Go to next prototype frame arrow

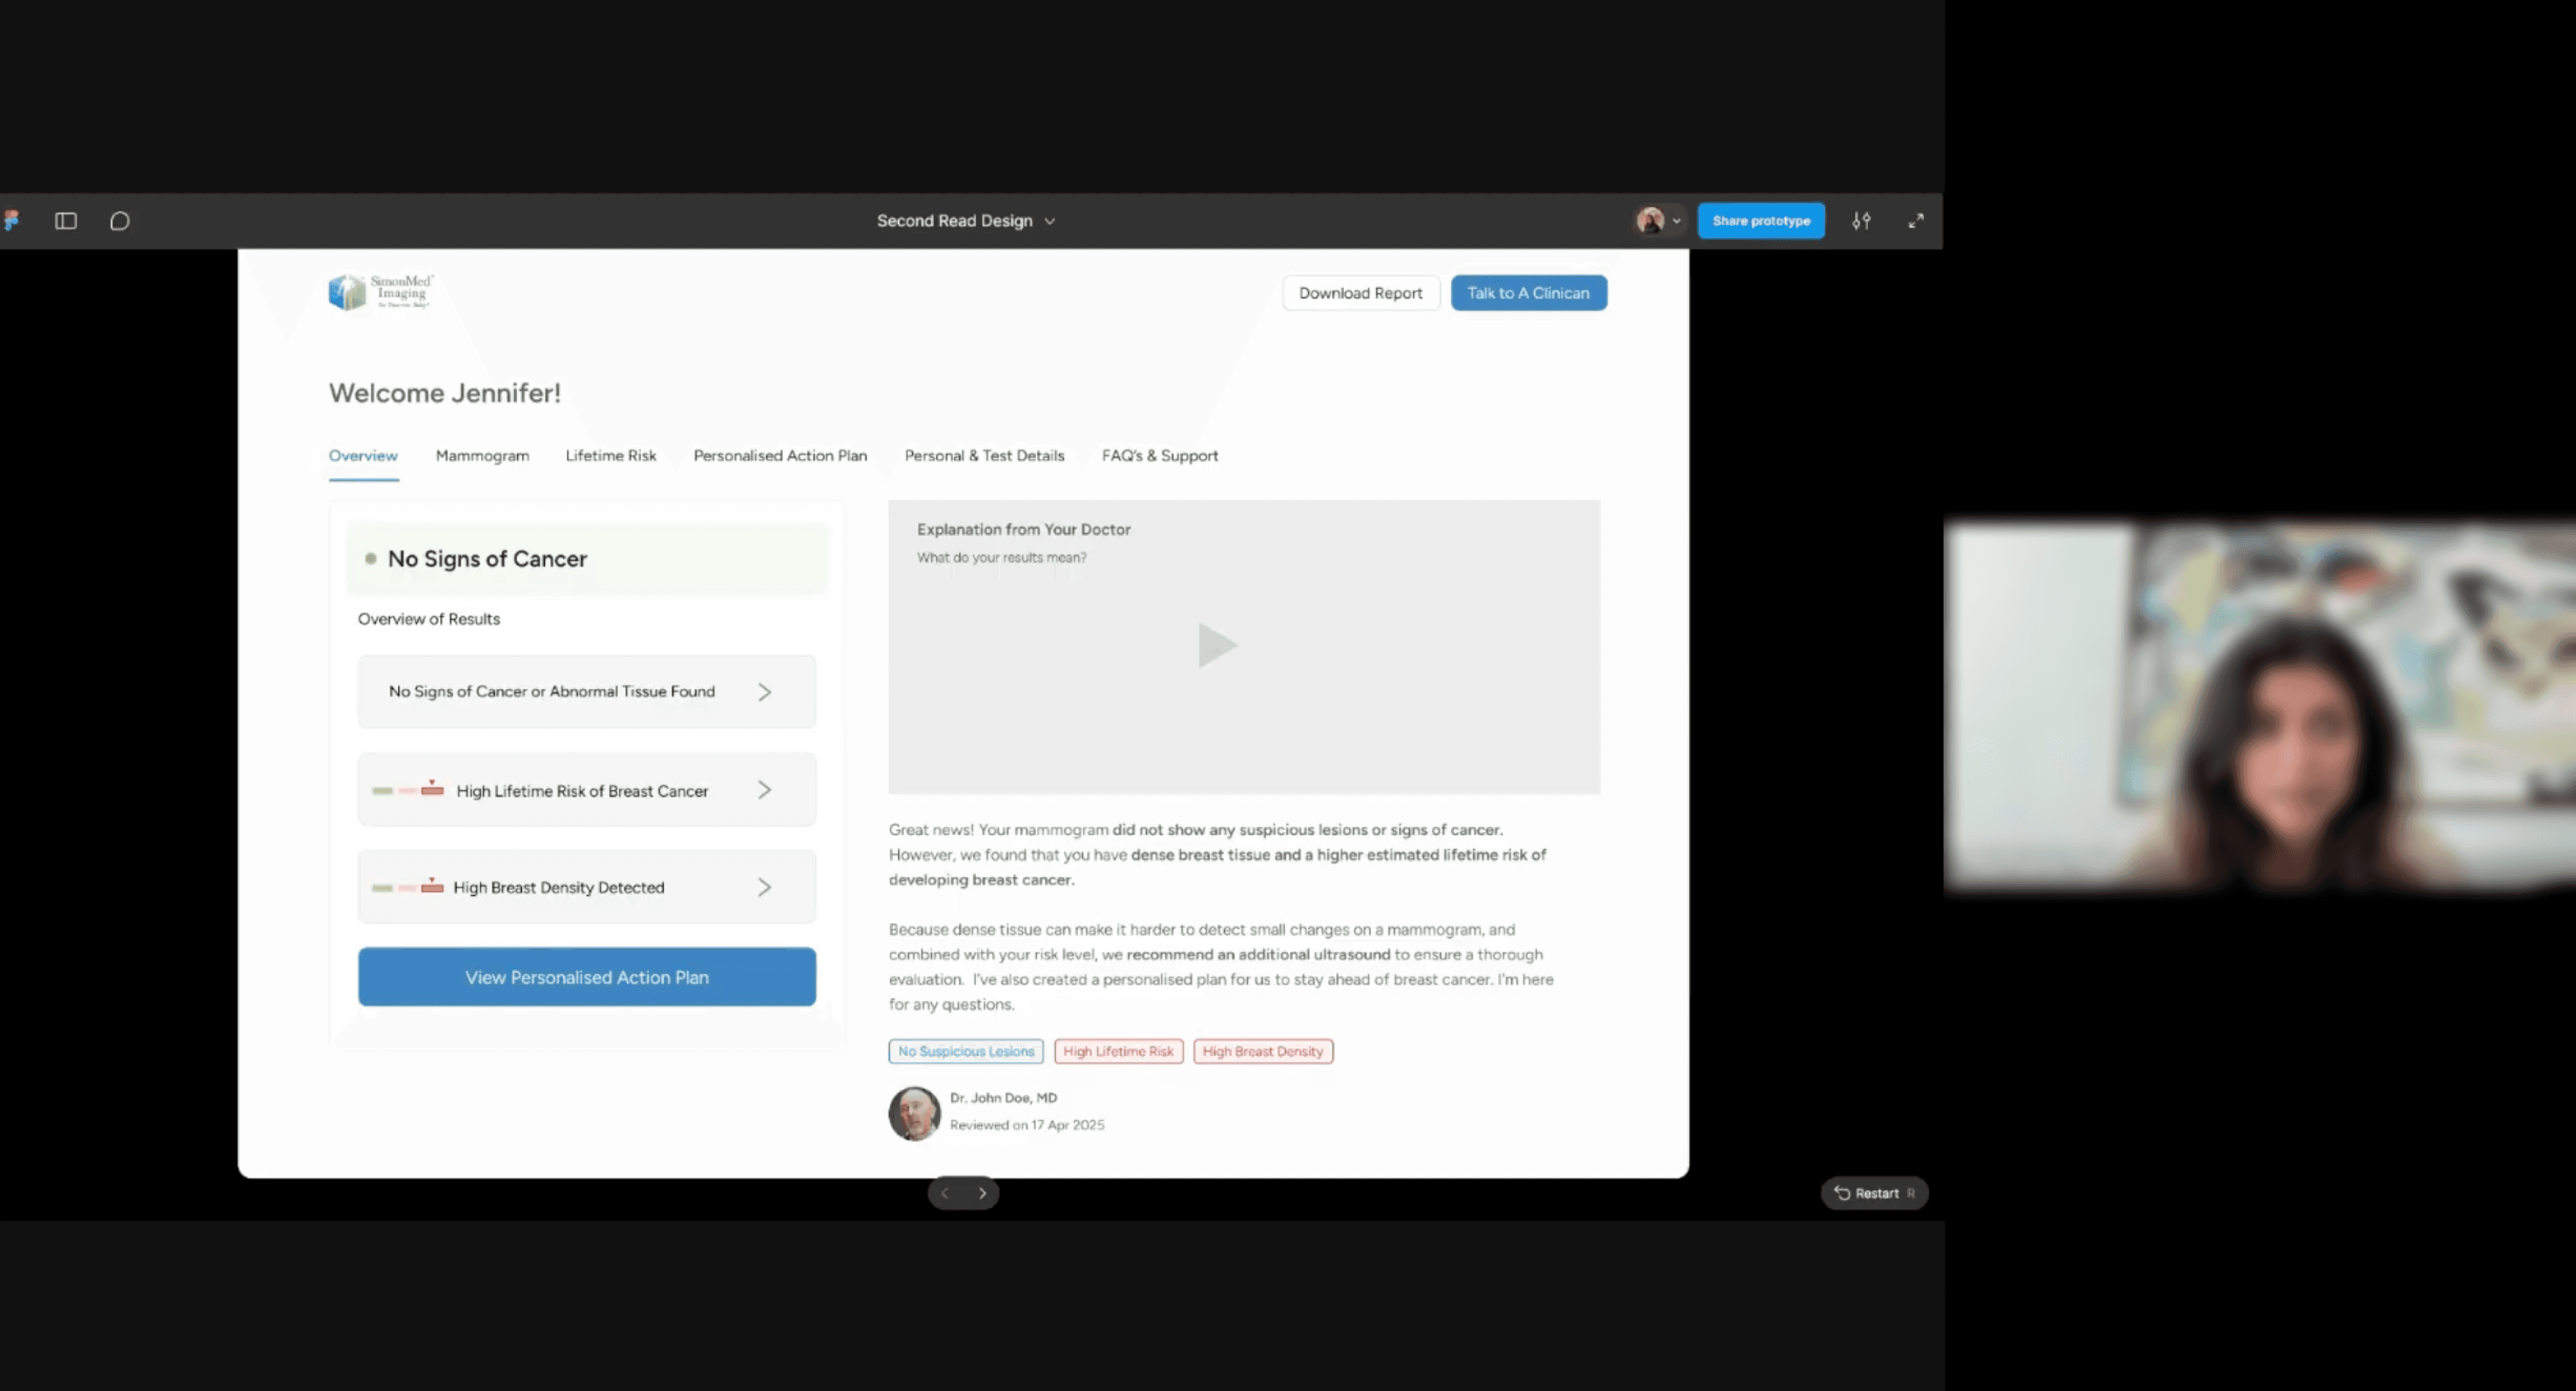point(982,1193)
